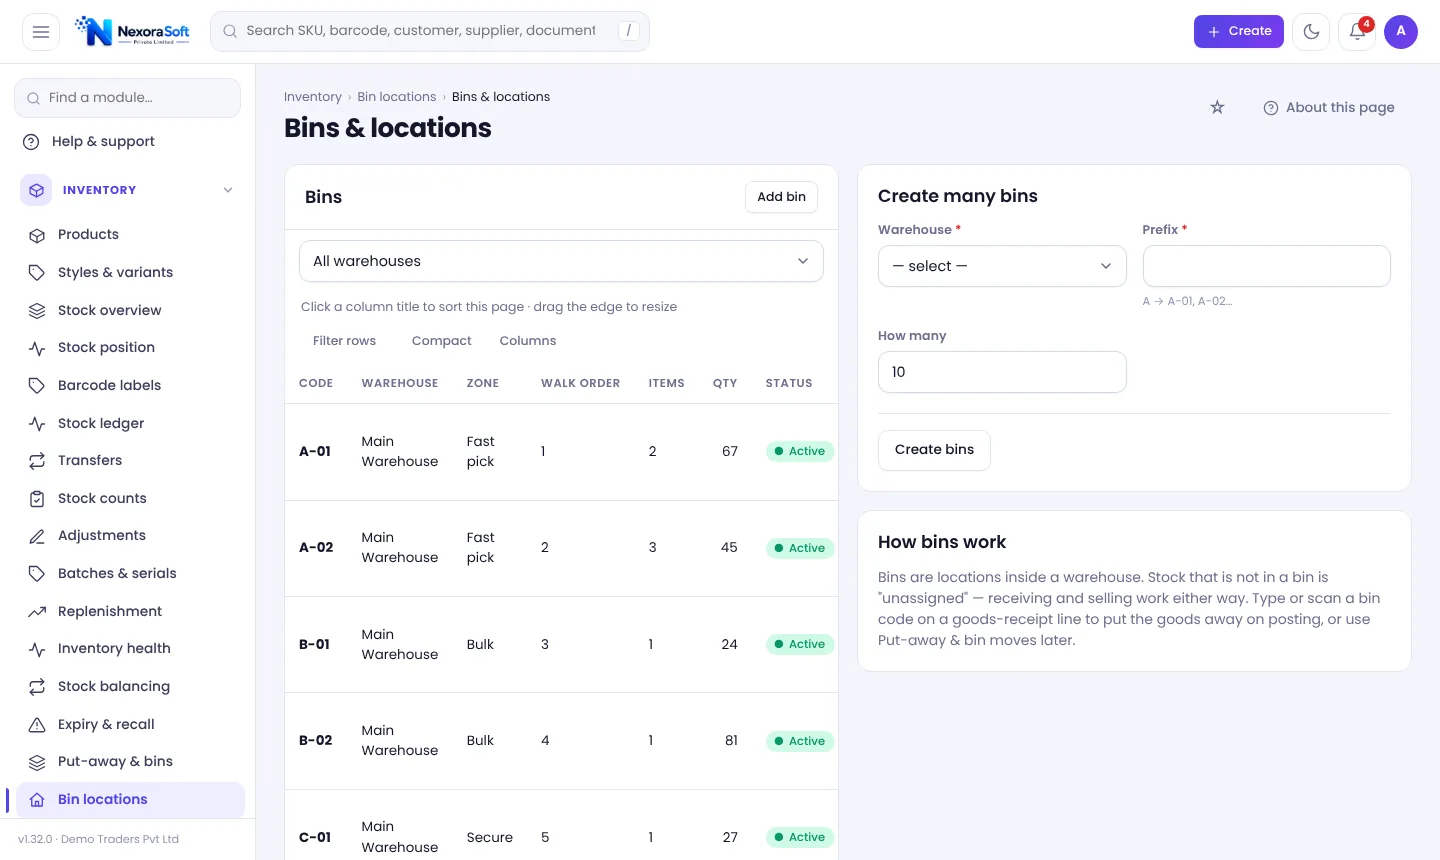Viewport: 1440px width, 860px height.
Task: Collapse the INVENTORY section chevron
Action: point(228,190)
